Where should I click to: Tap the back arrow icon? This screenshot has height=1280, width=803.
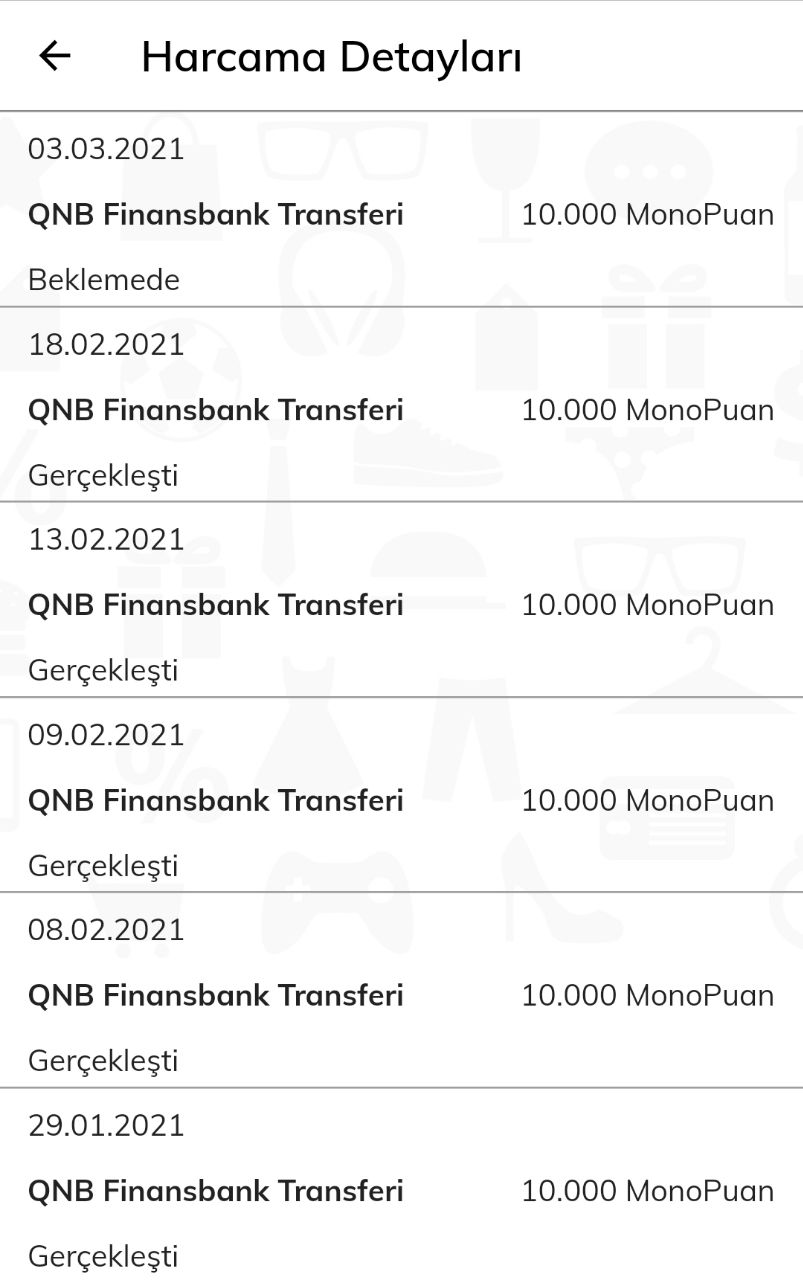click(55, 56)
